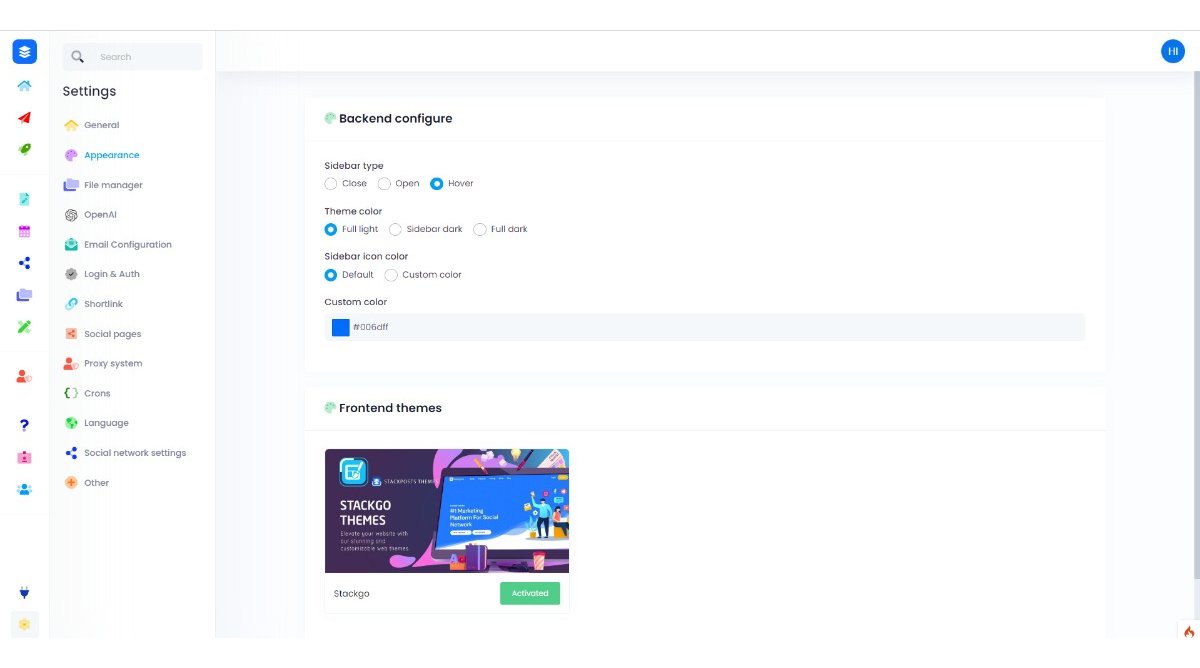Open the purple calendar icon

tap(24, 231)
